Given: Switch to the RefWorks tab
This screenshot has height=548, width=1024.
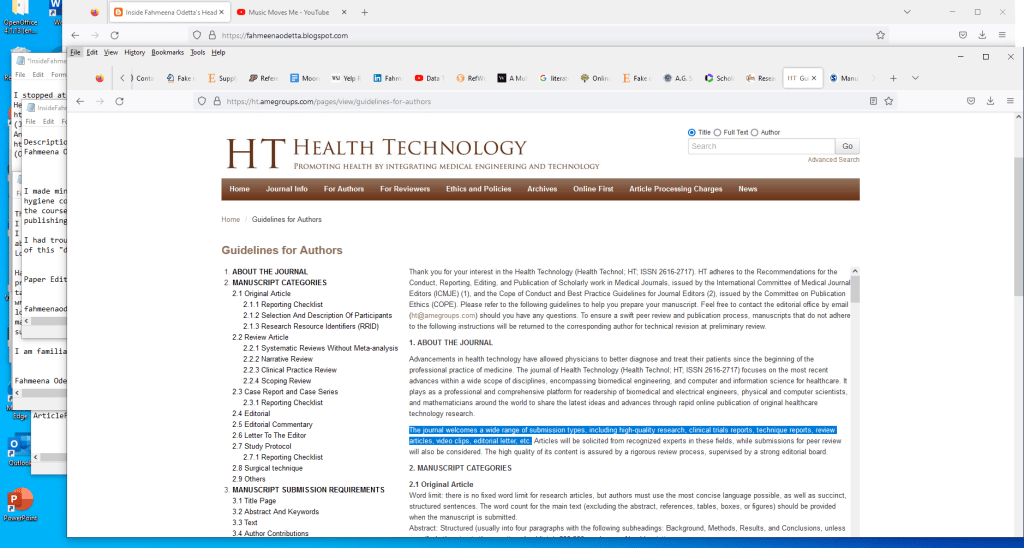Looking at the screenshot, I should (472, 78).
